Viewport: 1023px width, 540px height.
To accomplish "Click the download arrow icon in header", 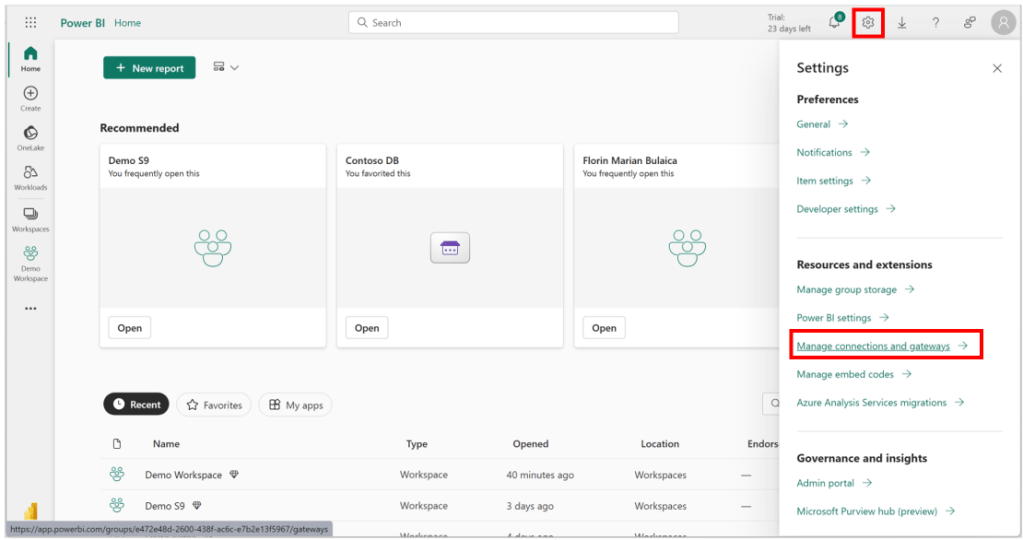I will tap(901, 23).
